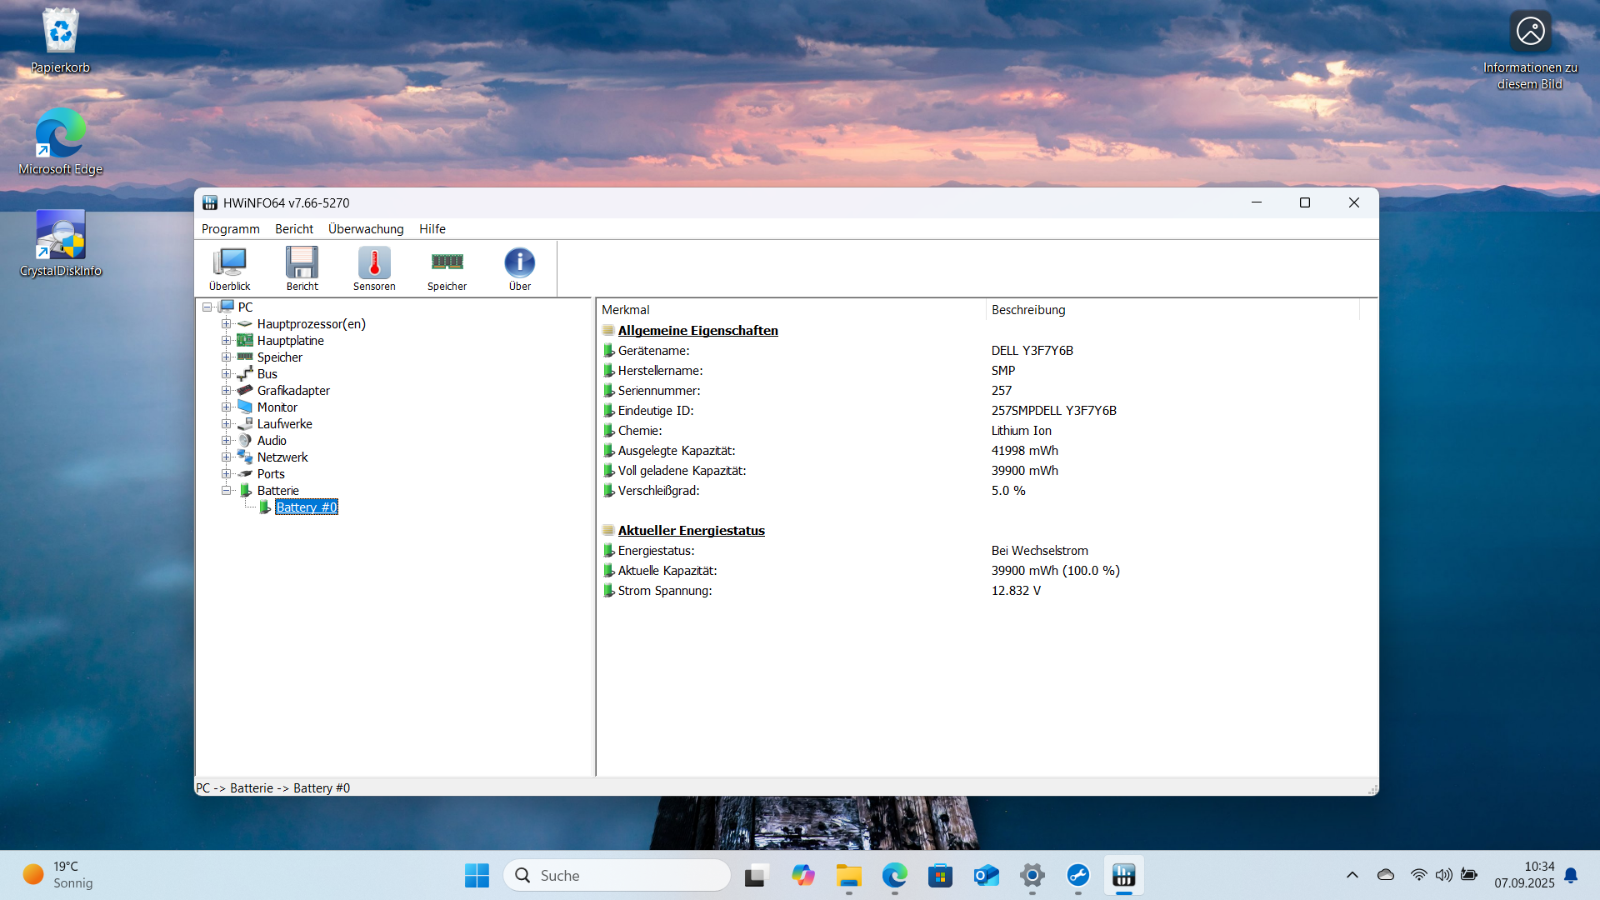Open the Sensoren thermometer tool
1600x900 pixels.
coord(374,268)
